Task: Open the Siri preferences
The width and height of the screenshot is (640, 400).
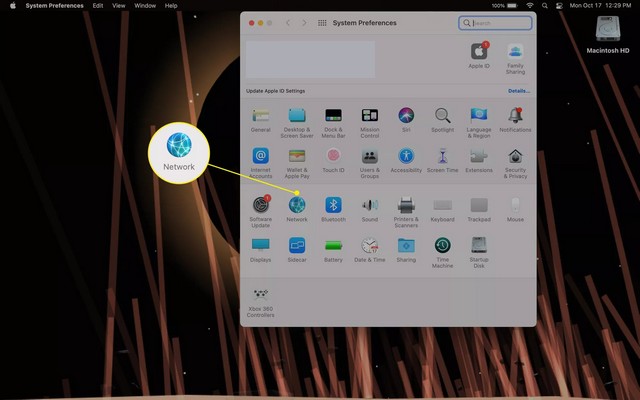Action: (406, 116)
